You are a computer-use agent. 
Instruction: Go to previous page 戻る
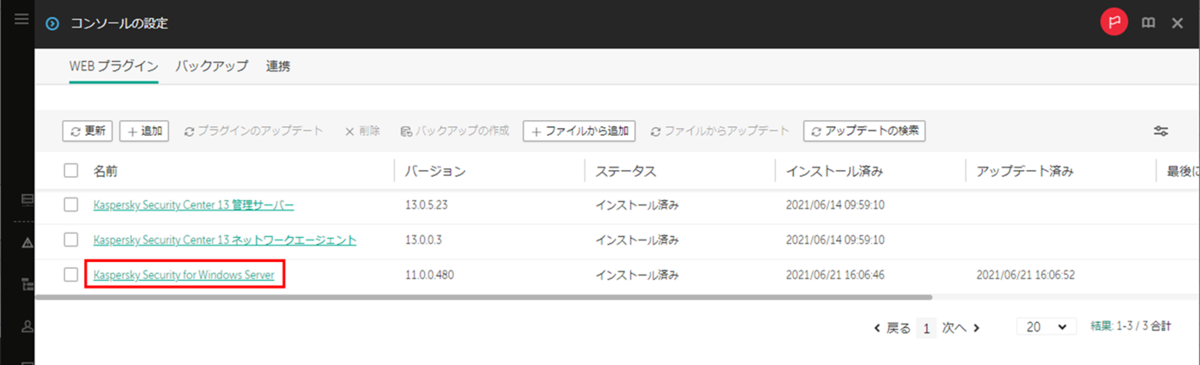pos(892,327)
